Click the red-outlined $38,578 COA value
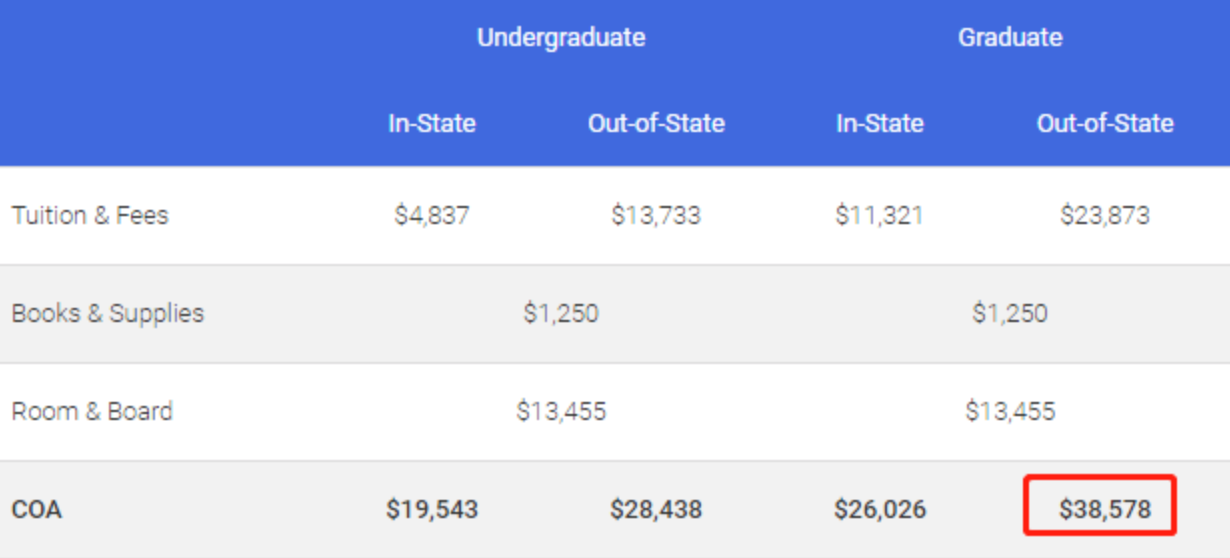 (x=1105, y=509)
